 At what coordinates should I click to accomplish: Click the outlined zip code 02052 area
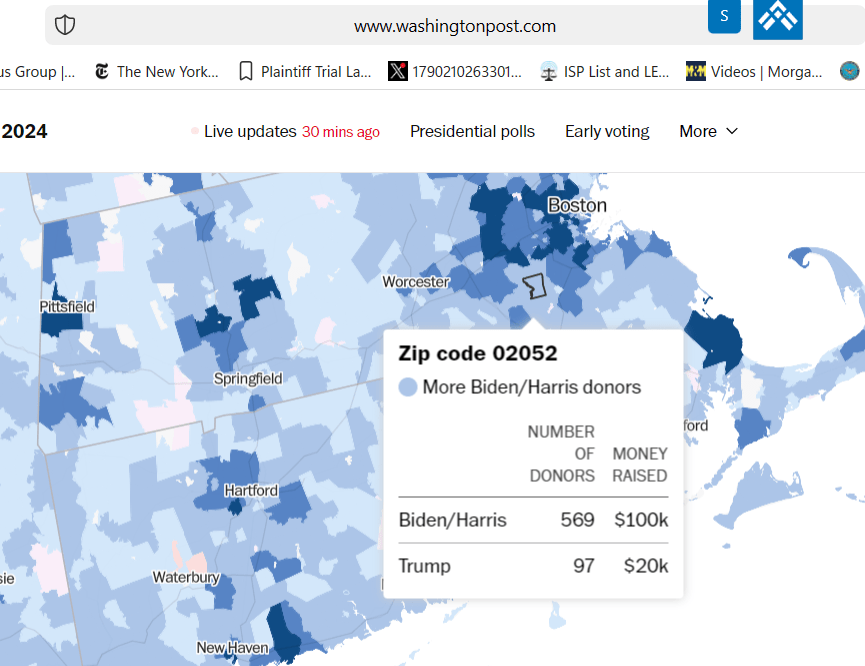coord(535,286)
